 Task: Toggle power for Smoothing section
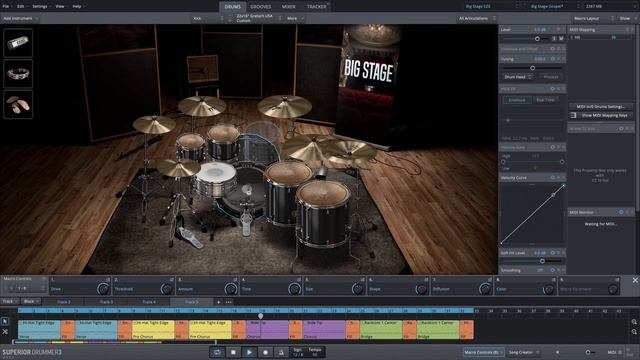(x=553, y=270)
